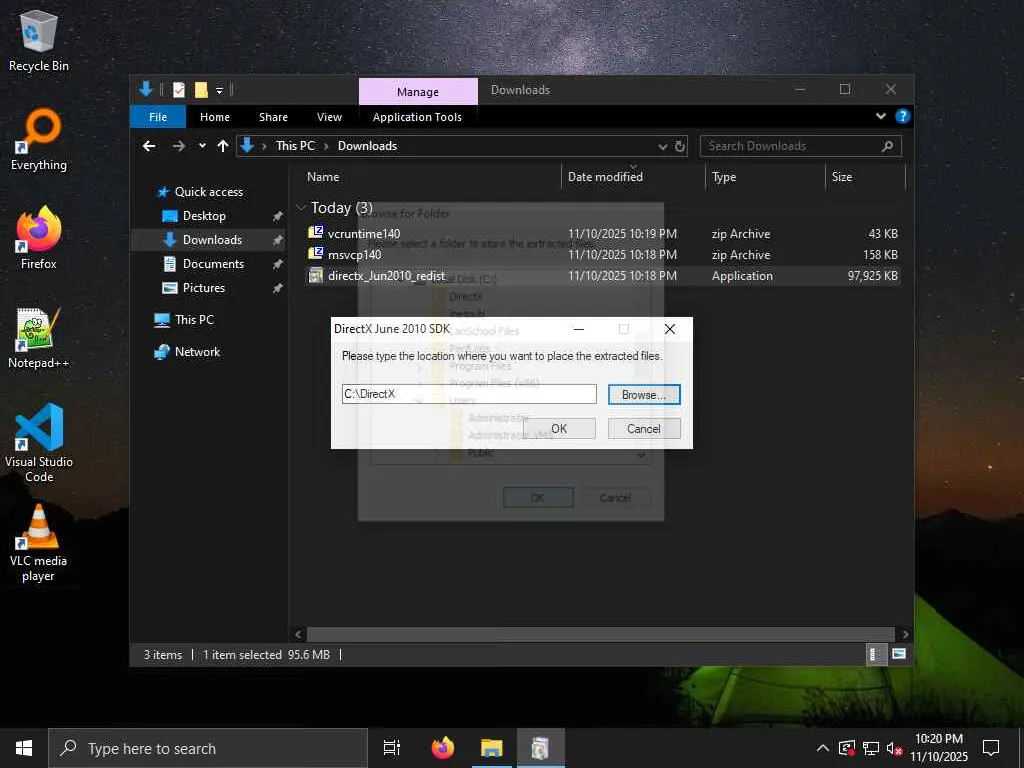The width and height of the screenshot is (1024, 768).
Task: Expand the ribbon with the chevron
Action: pos(881,116)
